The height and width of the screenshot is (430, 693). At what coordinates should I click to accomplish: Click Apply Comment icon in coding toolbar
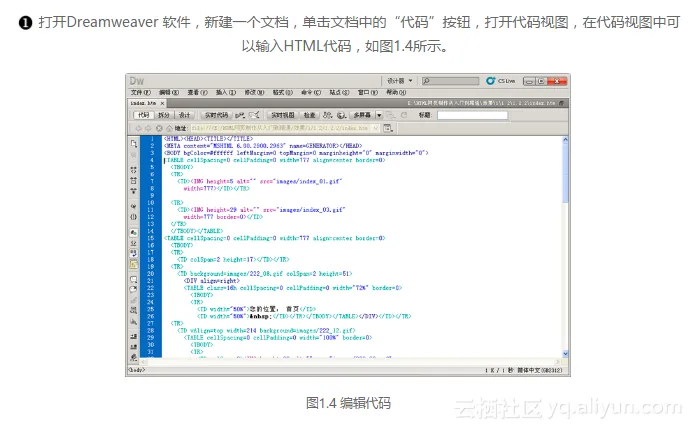coord(134,279)
